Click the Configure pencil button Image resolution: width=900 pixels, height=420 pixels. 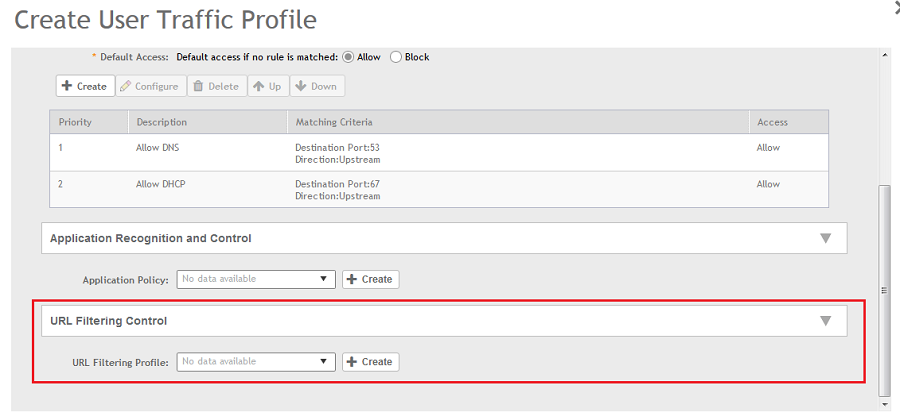(149, 86)
